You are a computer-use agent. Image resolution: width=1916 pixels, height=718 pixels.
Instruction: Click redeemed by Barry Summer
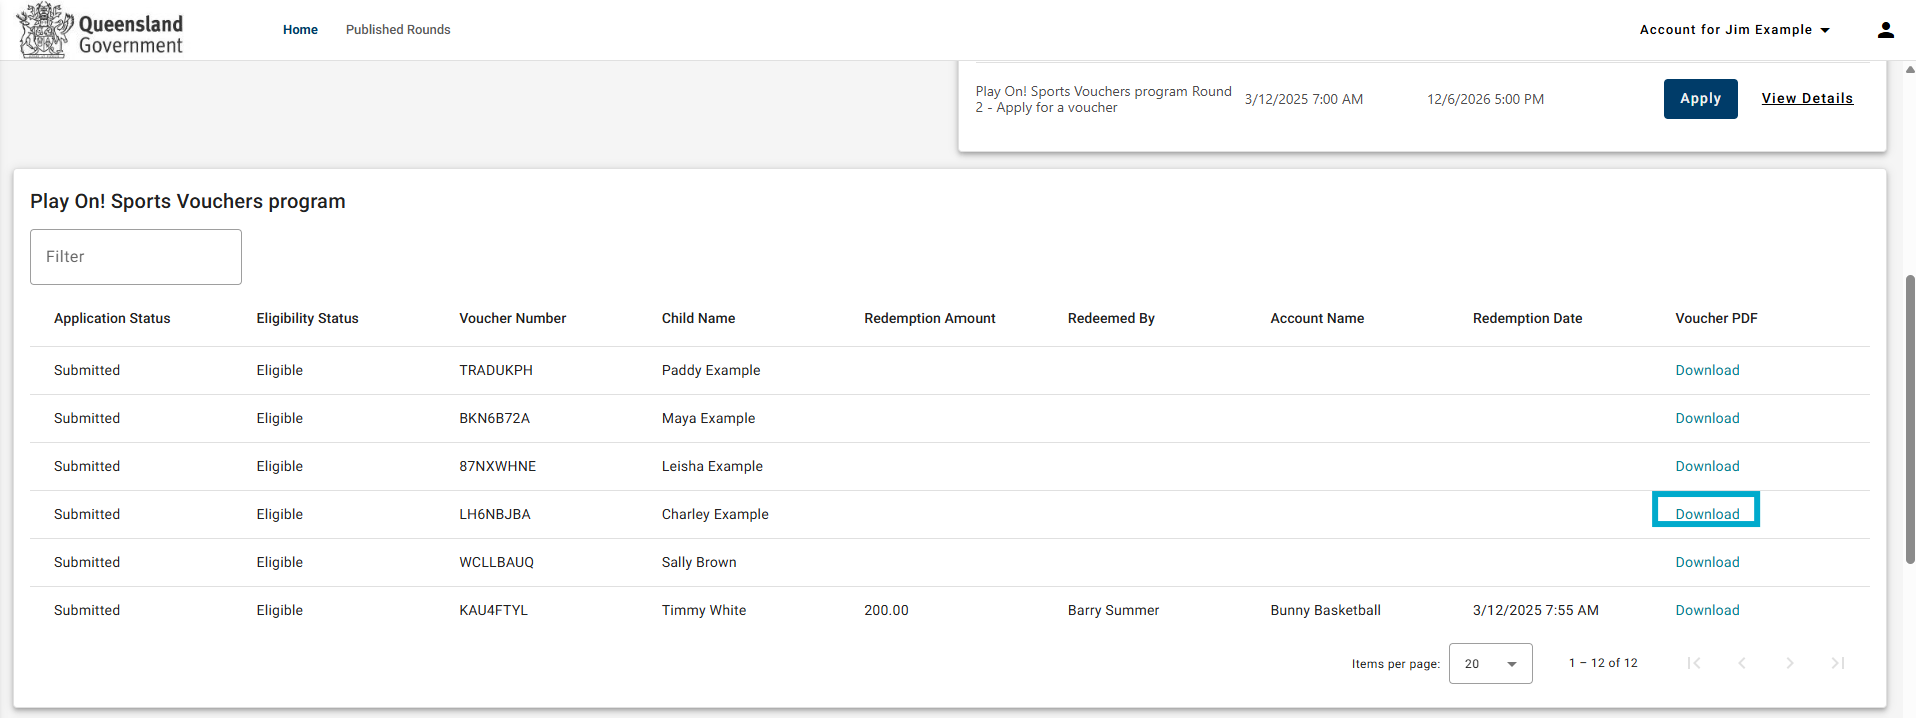(x=1113, y=610)
